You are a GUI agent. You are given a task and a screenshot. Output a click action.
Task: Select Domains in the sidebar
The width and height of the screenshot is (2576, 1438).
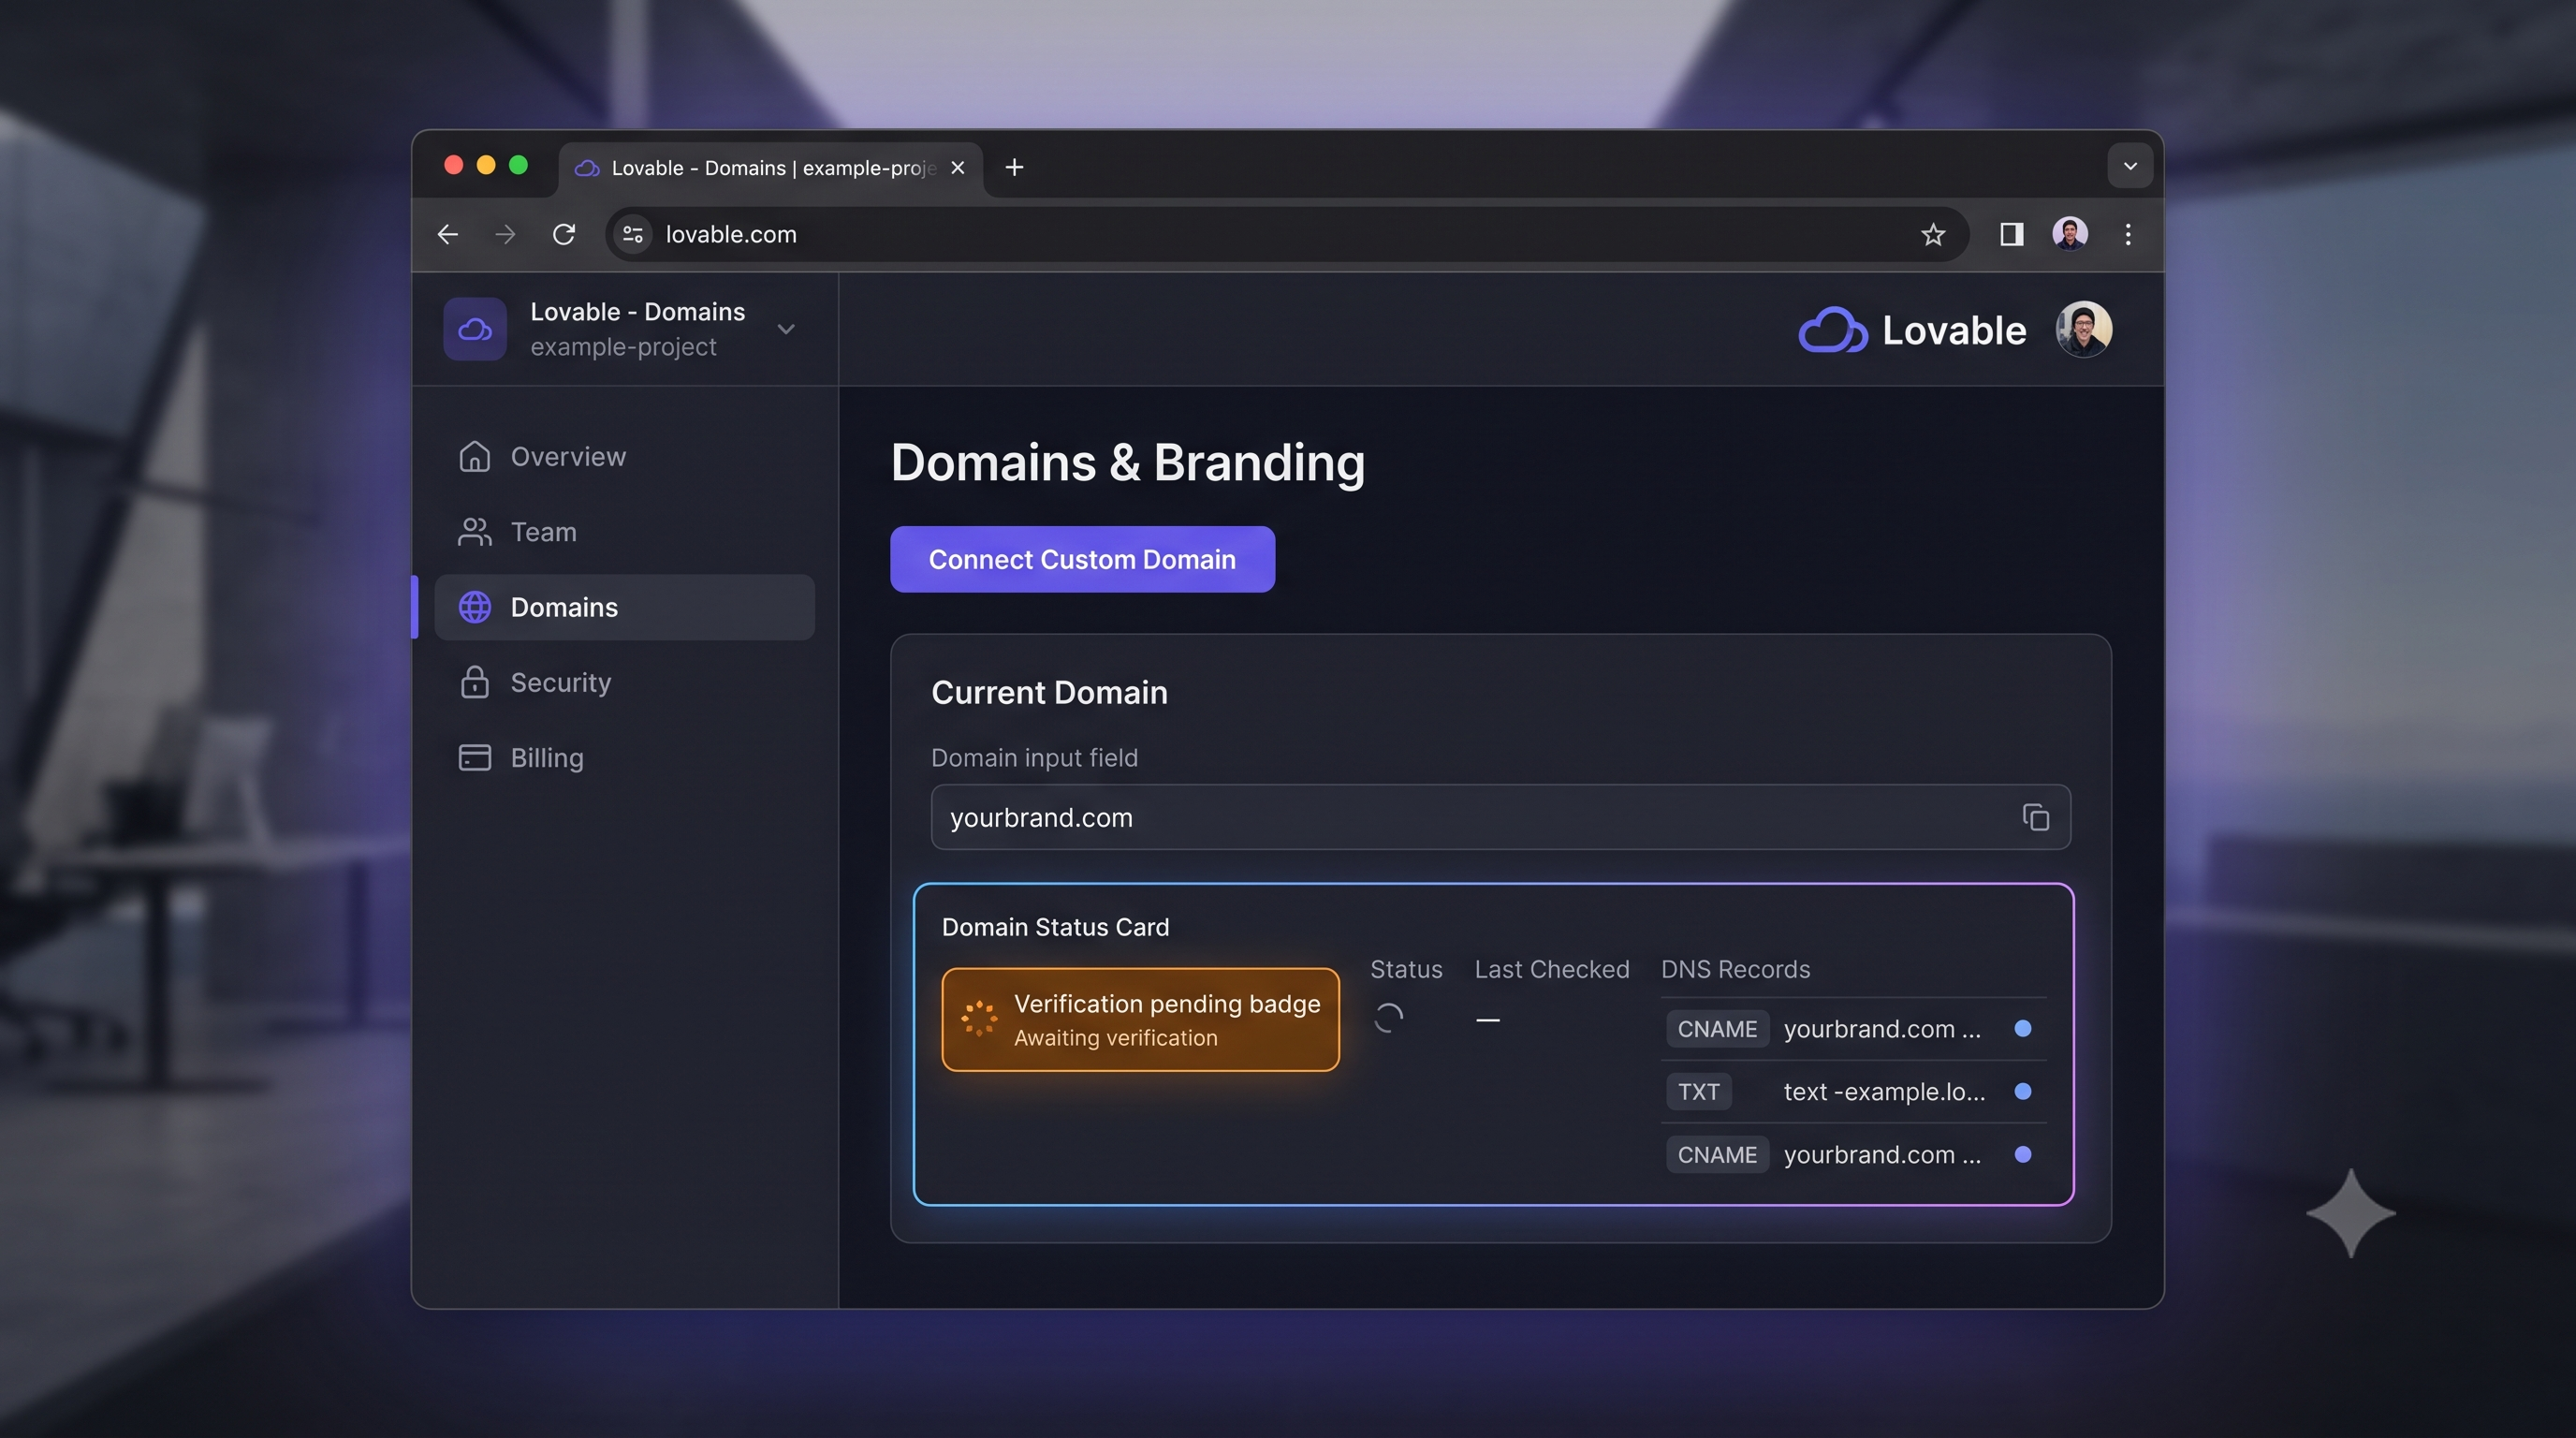624,607
